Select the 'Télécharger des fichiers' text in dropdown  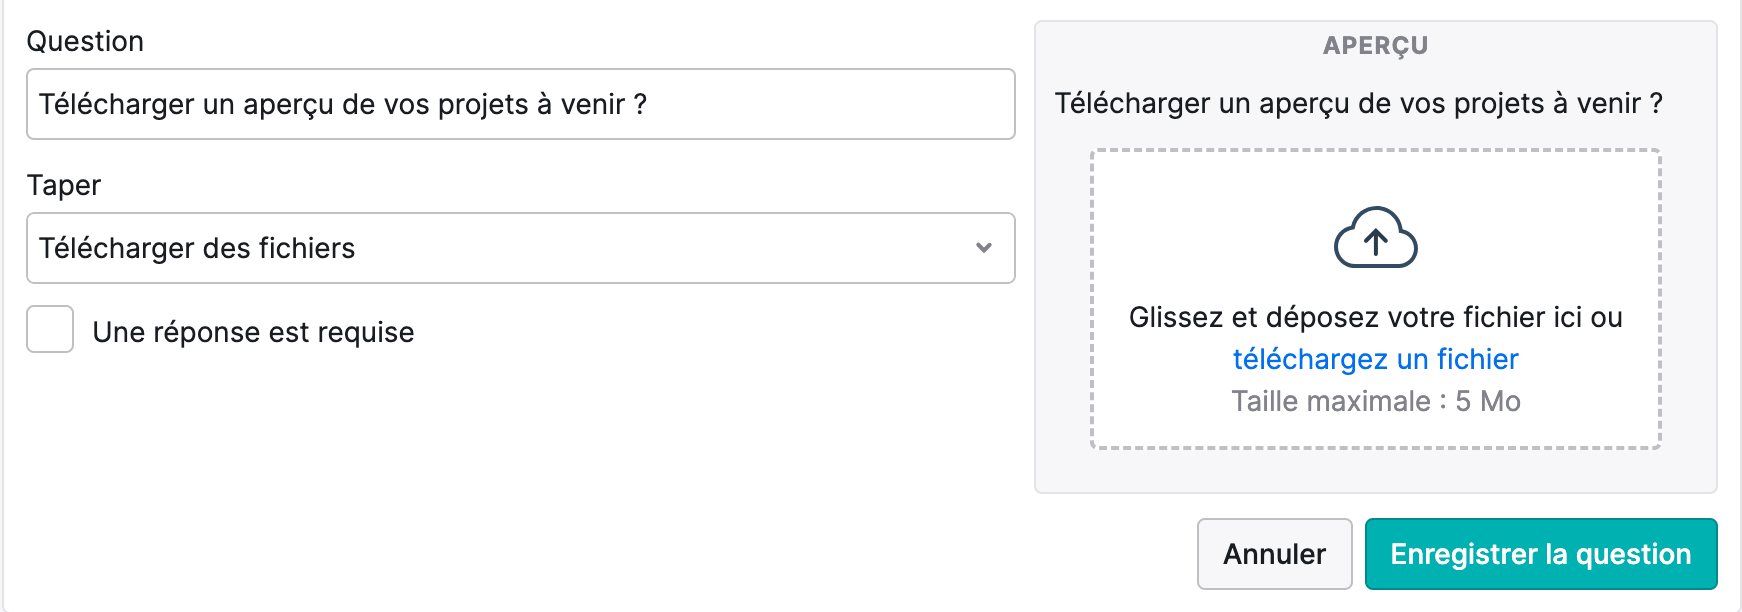pyautogui.click(x=197, y=248)
